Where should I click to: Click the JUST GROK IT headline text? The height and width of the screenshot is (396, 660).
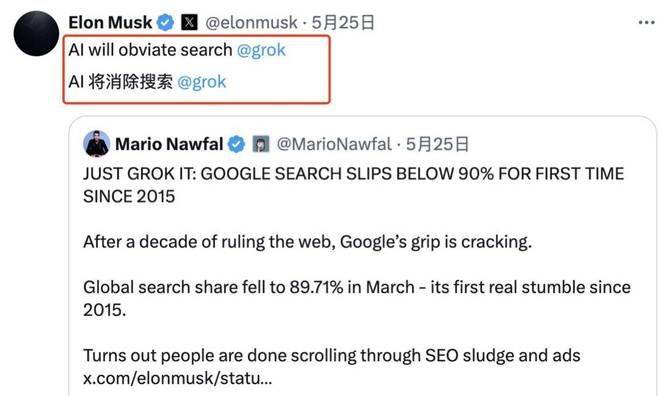[x=354, y=185]
